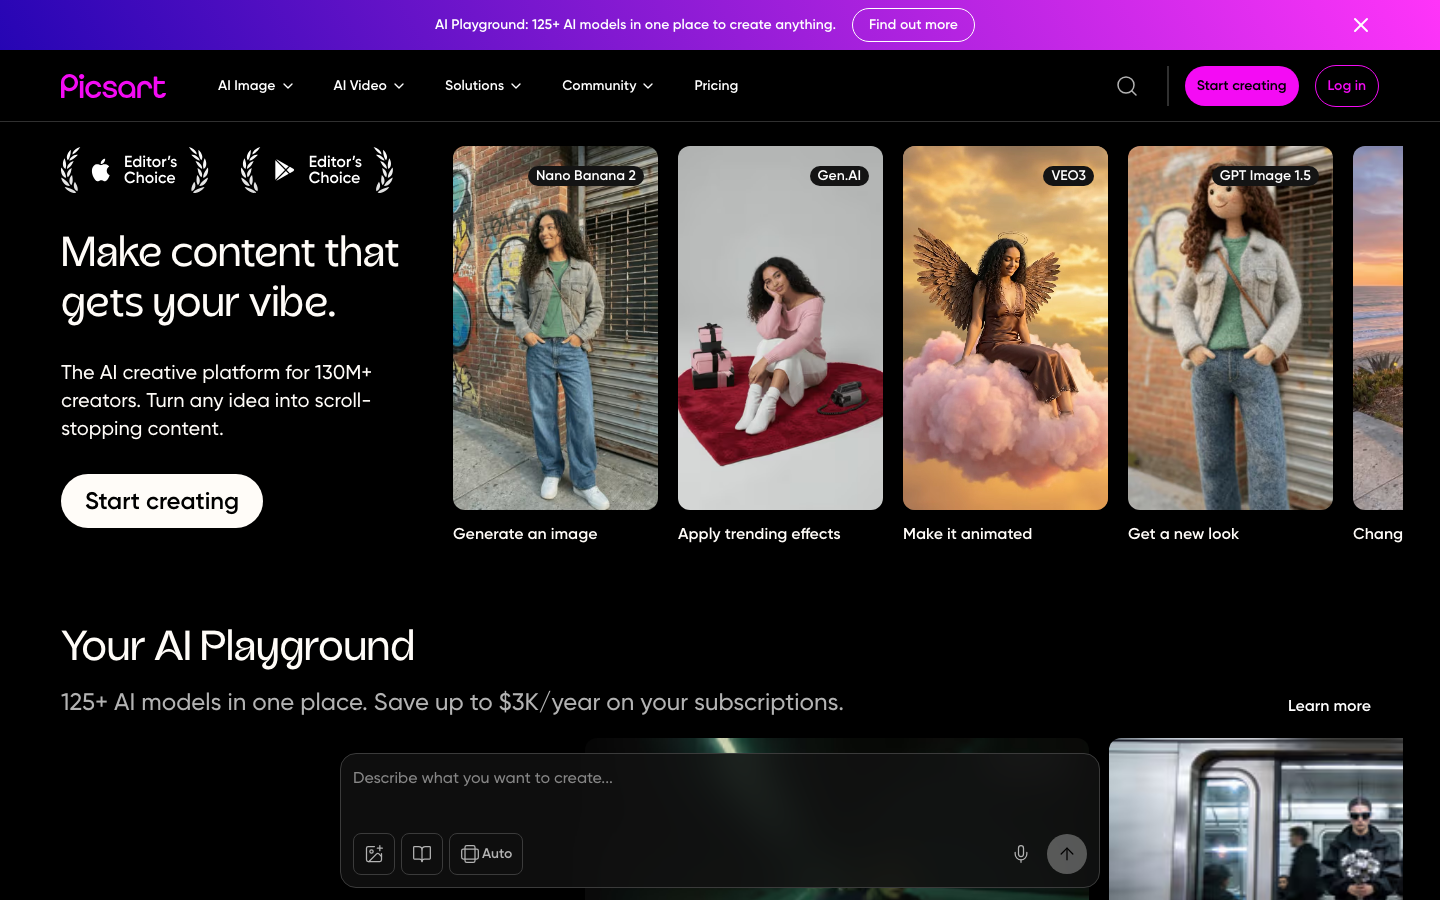
Task: Click the Picsart logo
Action: point(113,86)
